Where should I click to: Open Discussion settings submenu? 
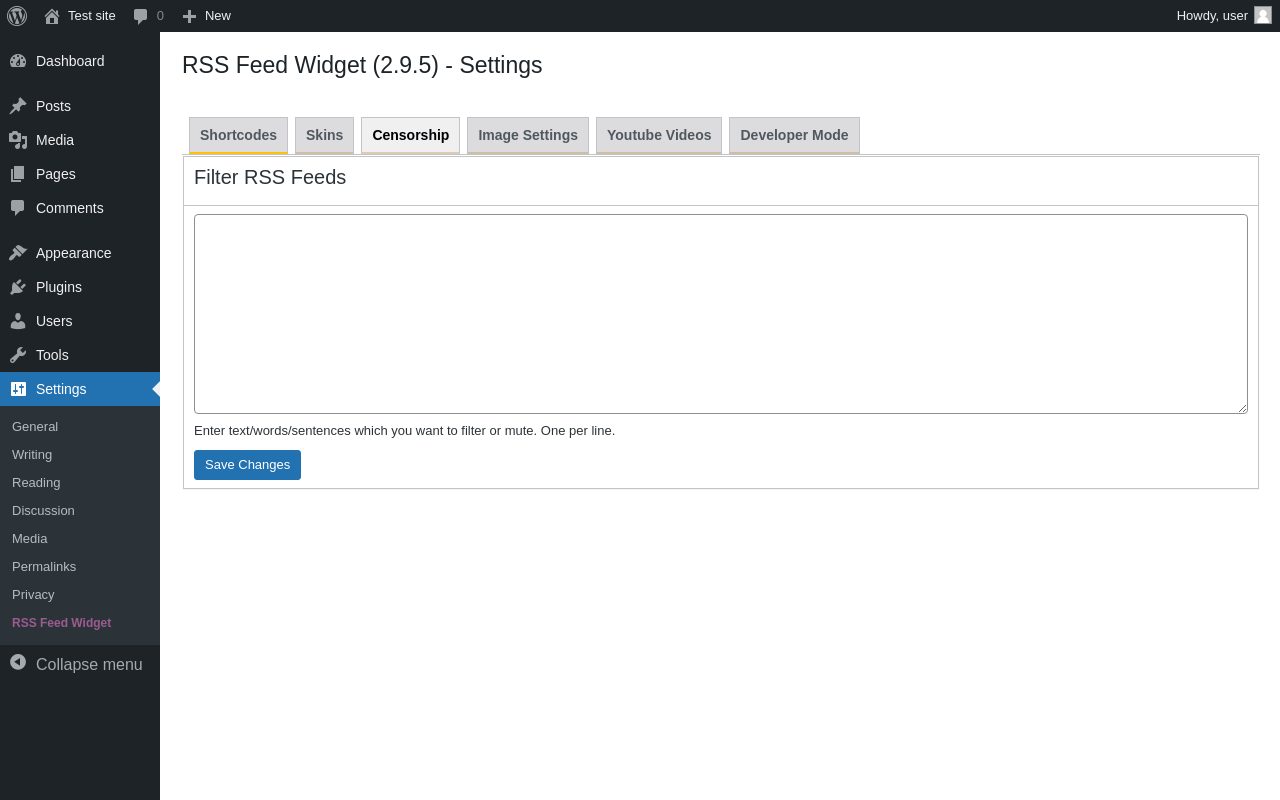(x=43, y=511)
